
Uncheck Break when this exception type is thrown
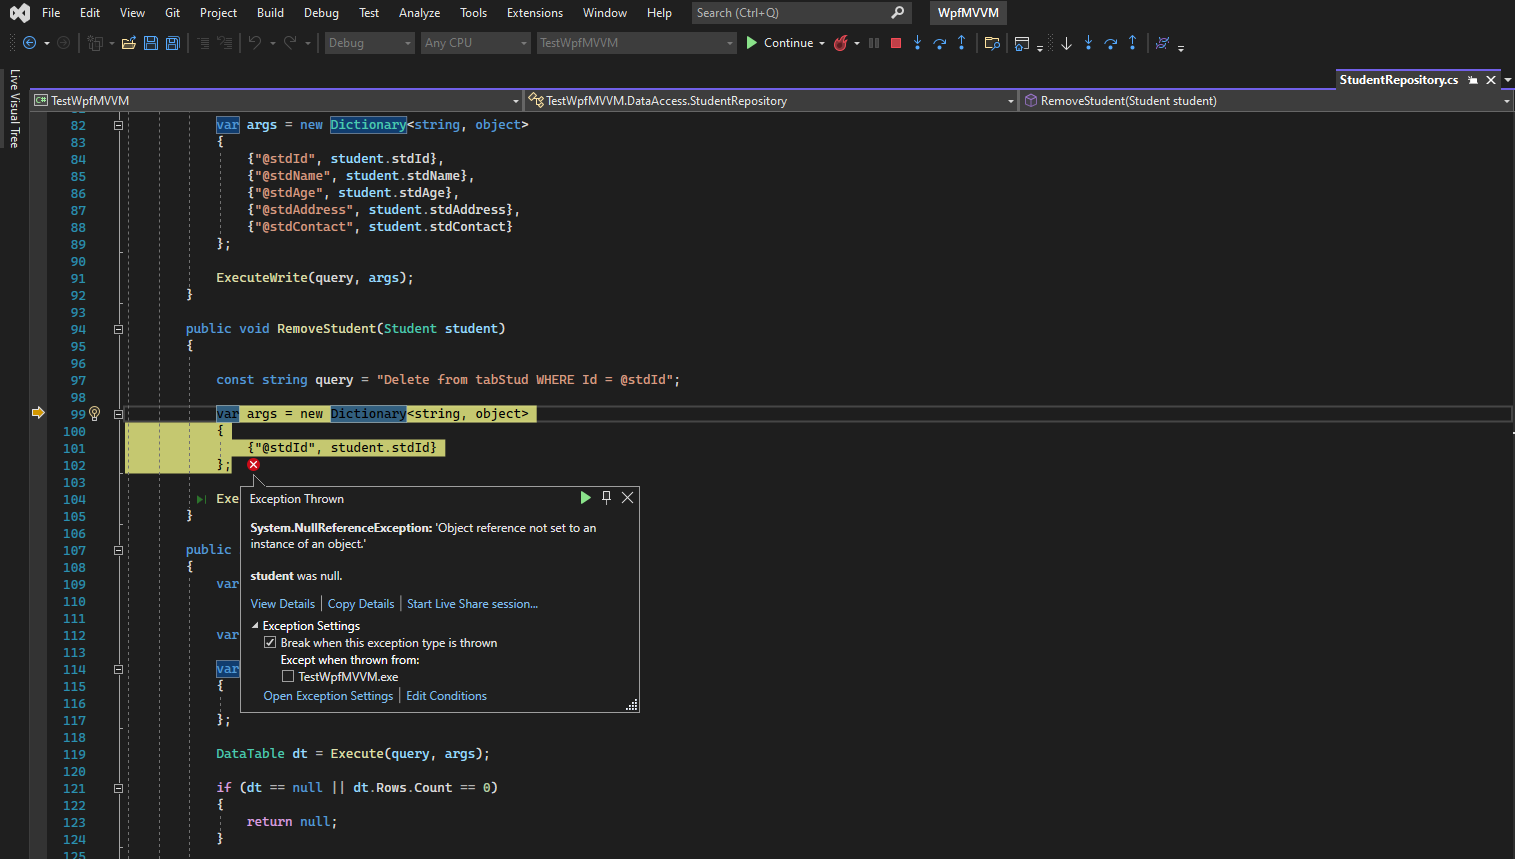click(x=270, y=643)
